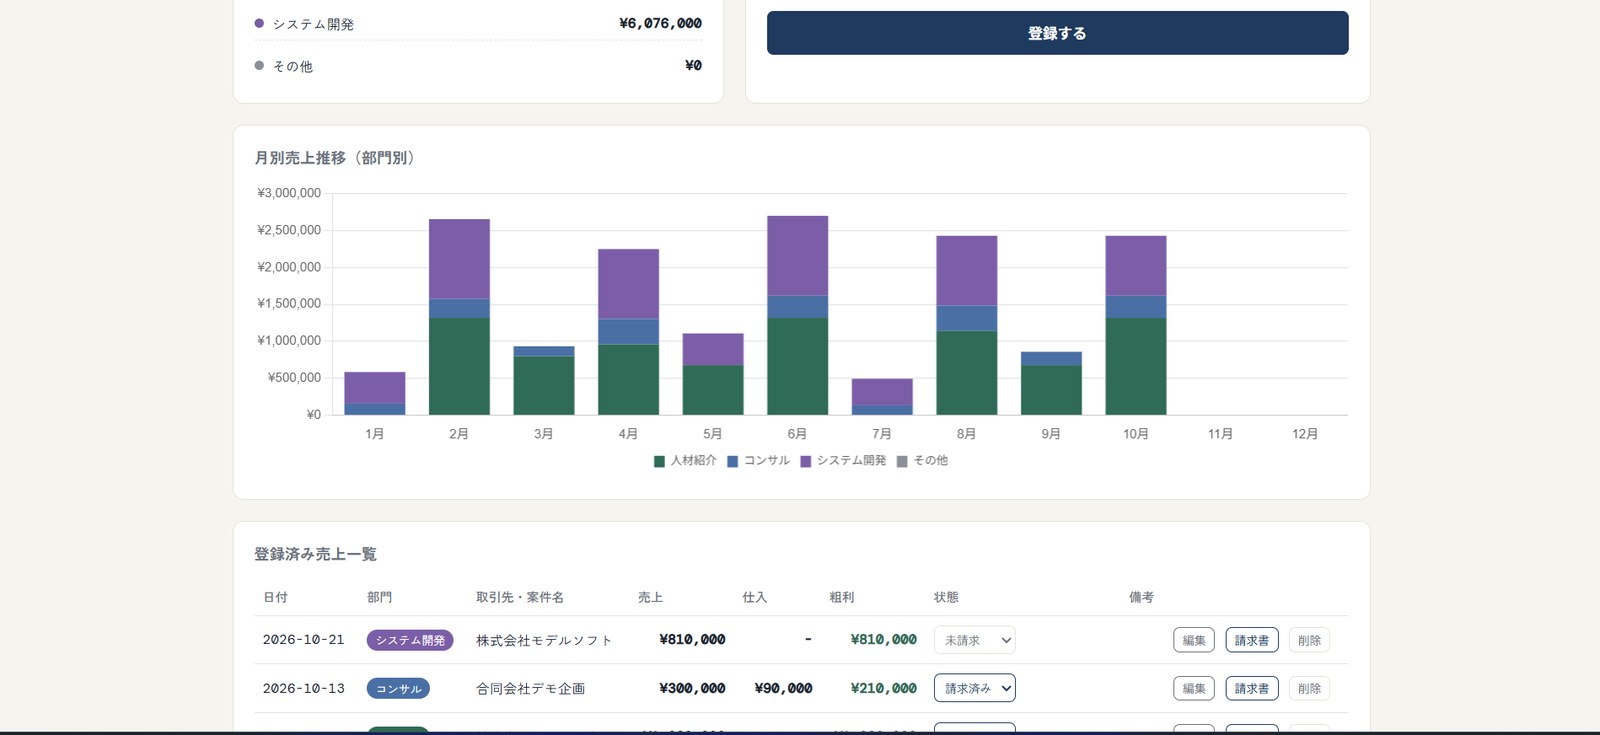
Task: Click the 登録する button
Action: tap(1057, 33)
